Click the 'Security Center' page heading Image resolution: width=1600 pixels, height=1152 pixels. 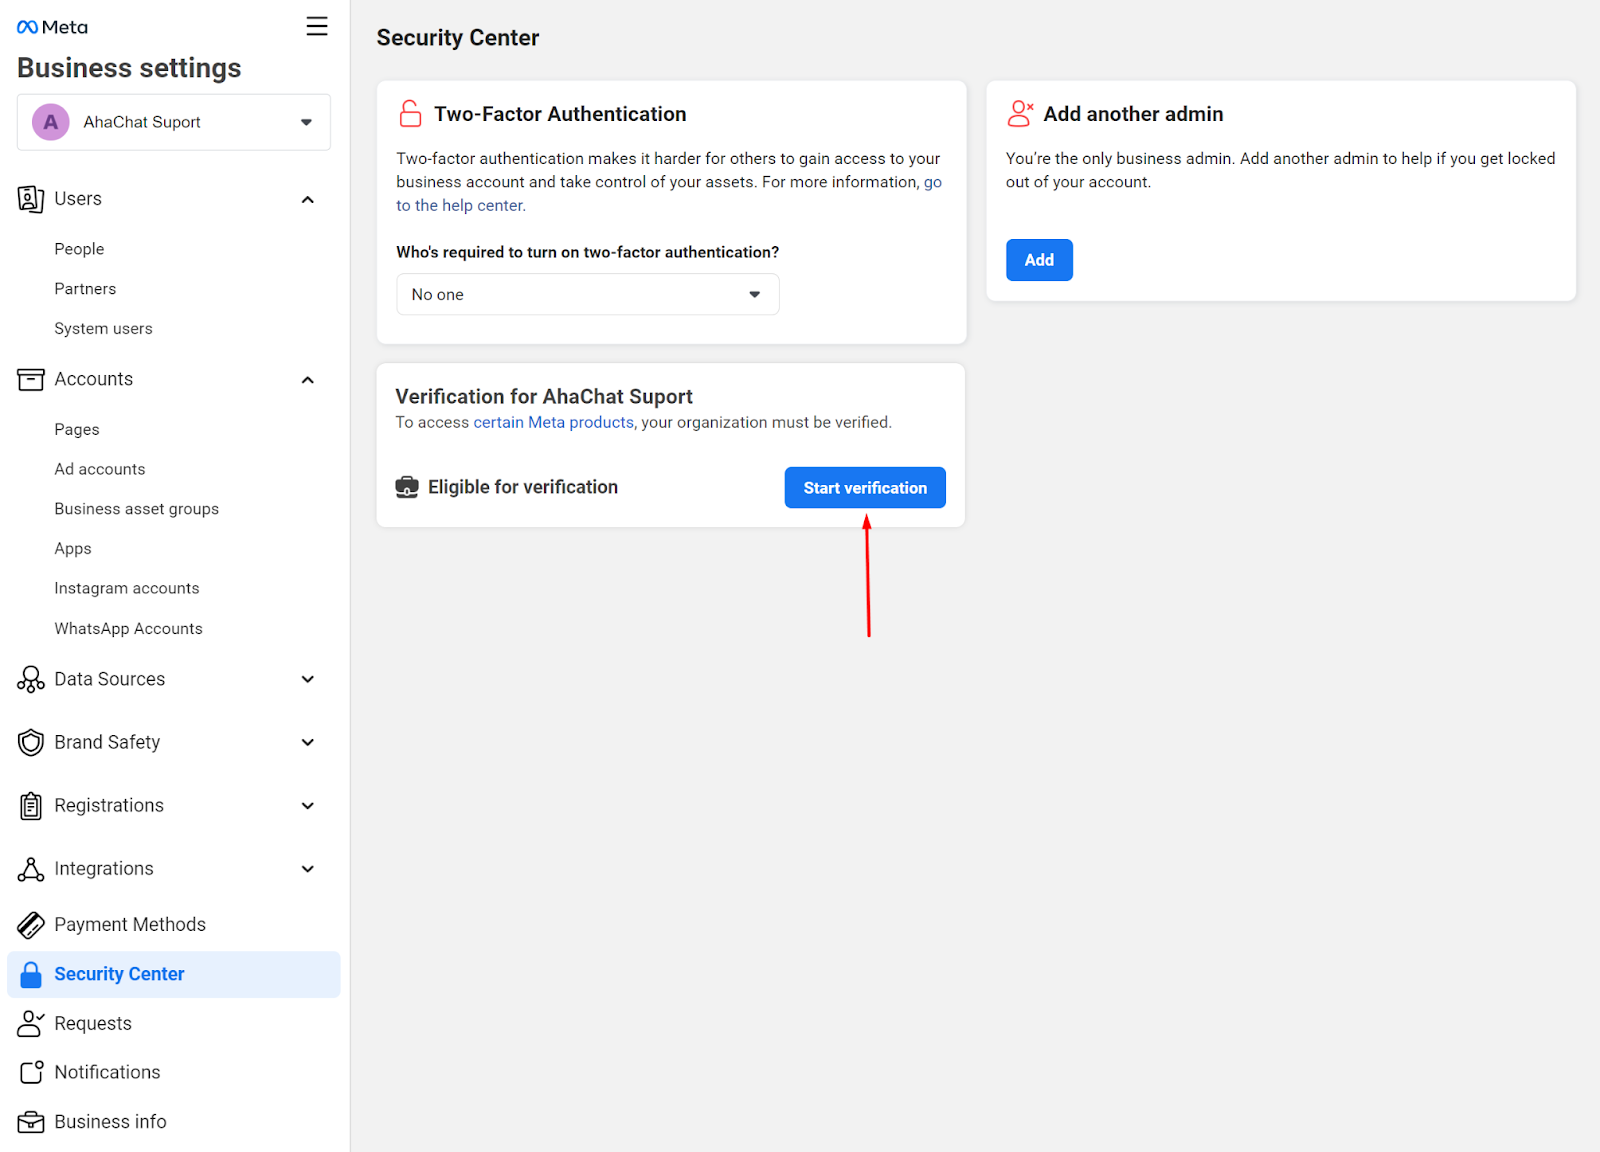tap(458, 38)
